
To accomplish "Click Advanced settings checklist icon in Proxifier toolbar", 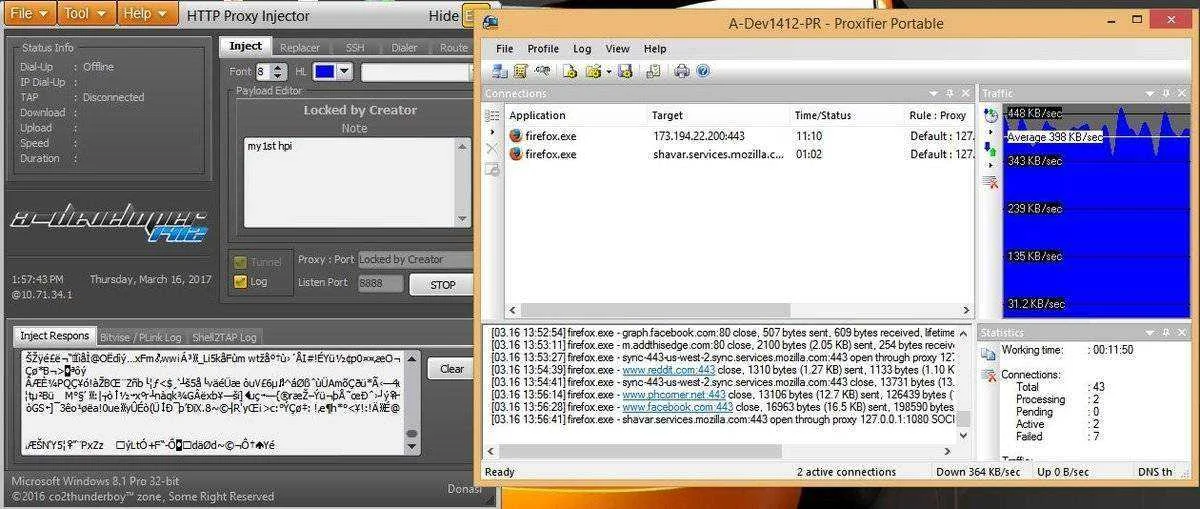I will pyautogui.click(x=653, y=71).
